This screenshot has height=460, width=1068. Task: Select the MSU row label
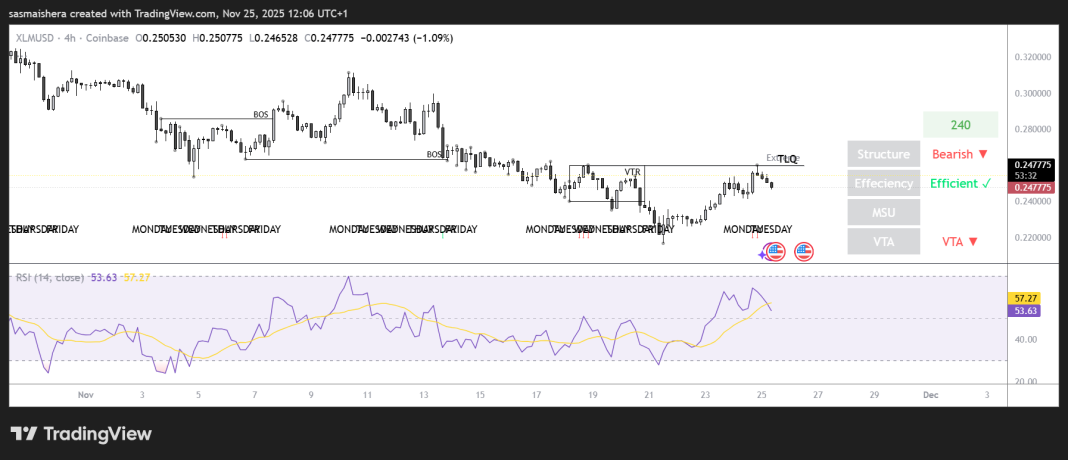(885, 212)
